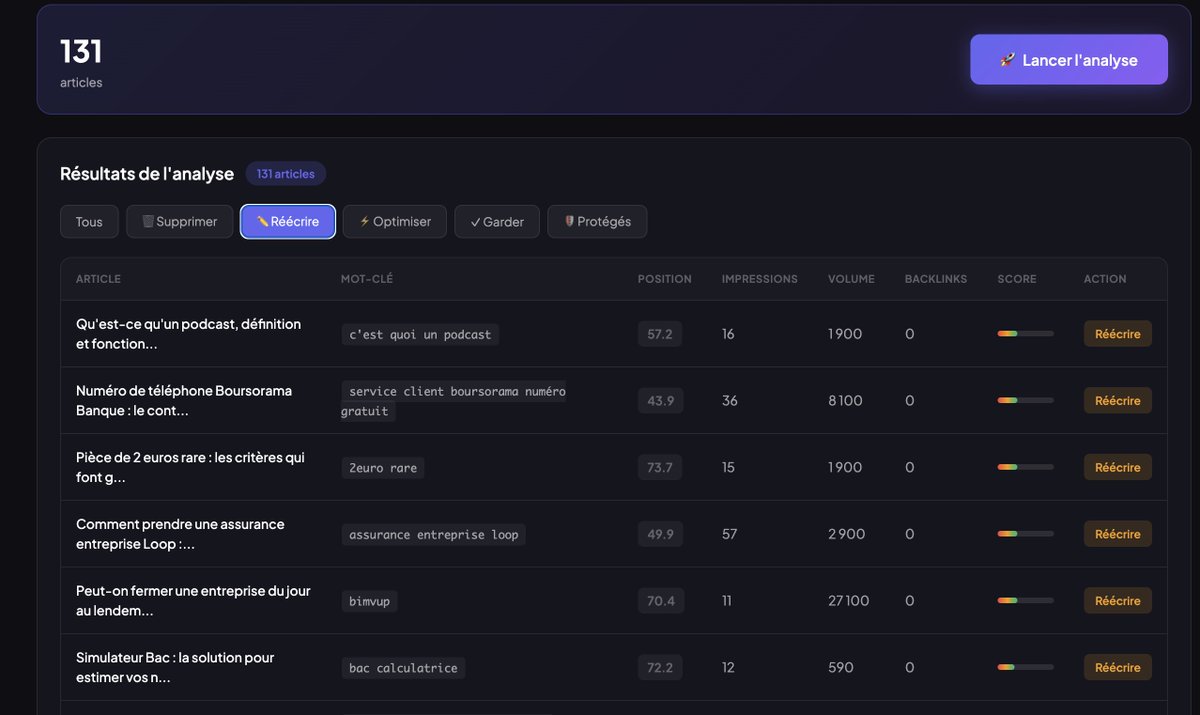The width and height of the screenshot is (1200, 715).
Task: Click keyword service client boursorama numéro gratuit
Action: coord(455,401)
